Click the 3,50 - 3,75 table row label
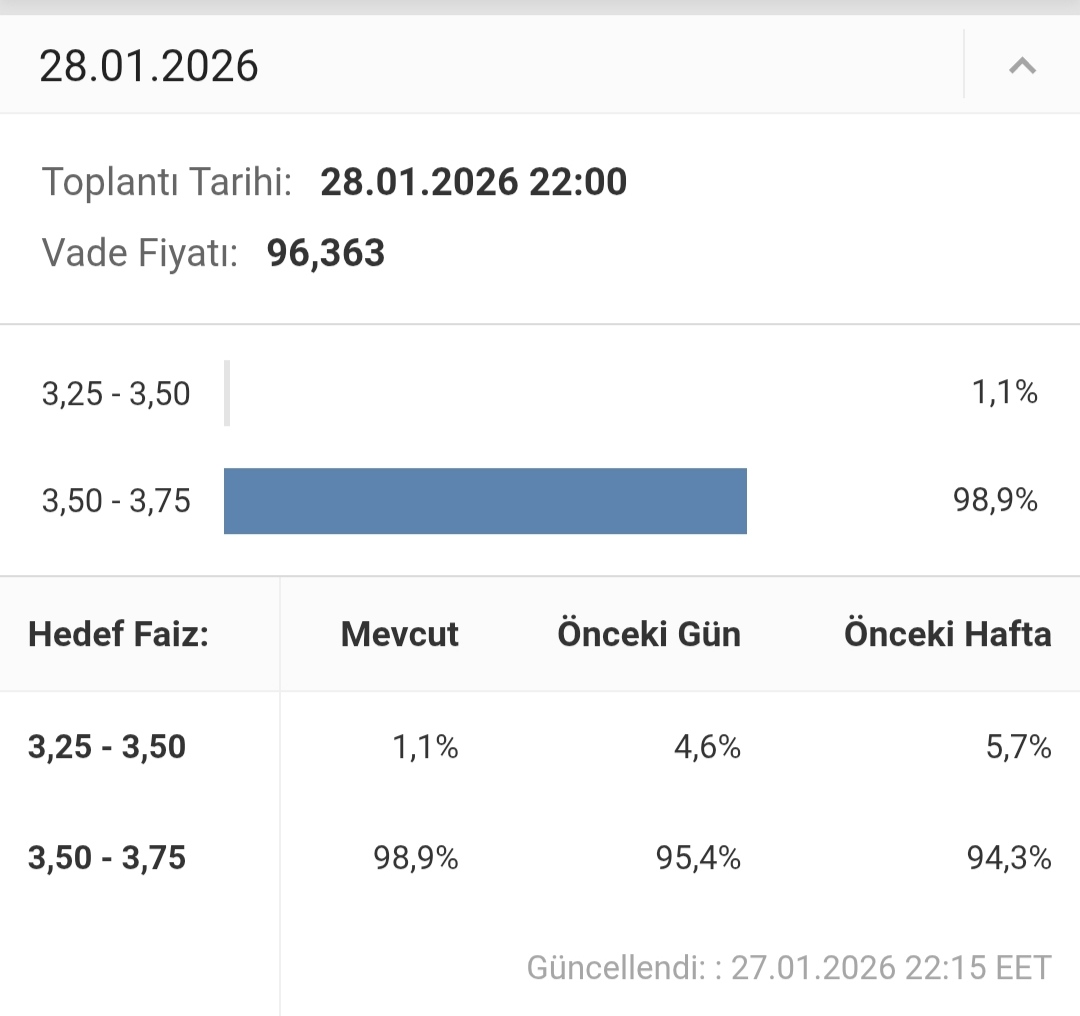Image resolution: width=1080 pixels, height=1016 pixels. pos(107,858)
